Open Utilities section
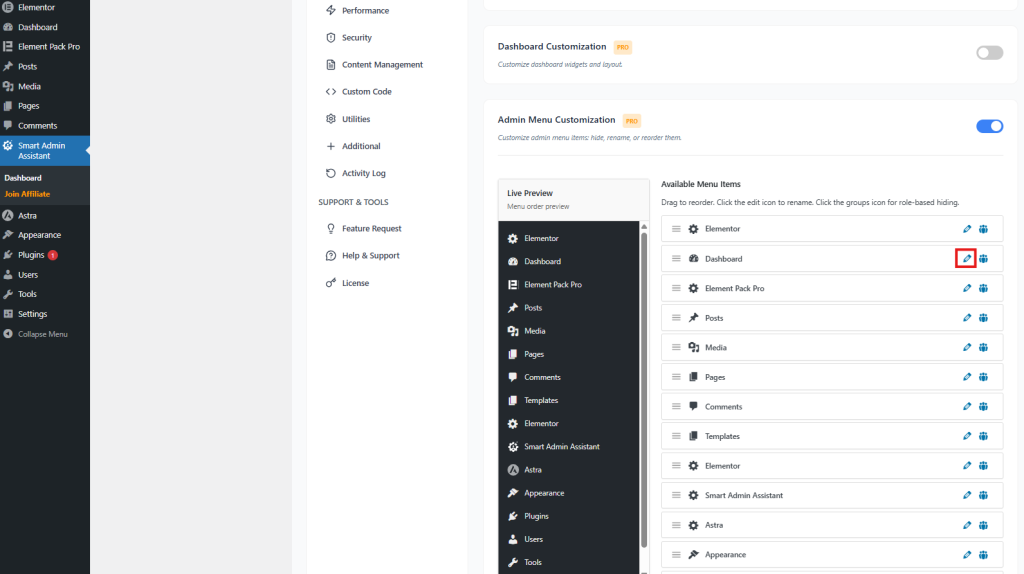This screenshot has width=1024, height=574. [x=348, y=119]
